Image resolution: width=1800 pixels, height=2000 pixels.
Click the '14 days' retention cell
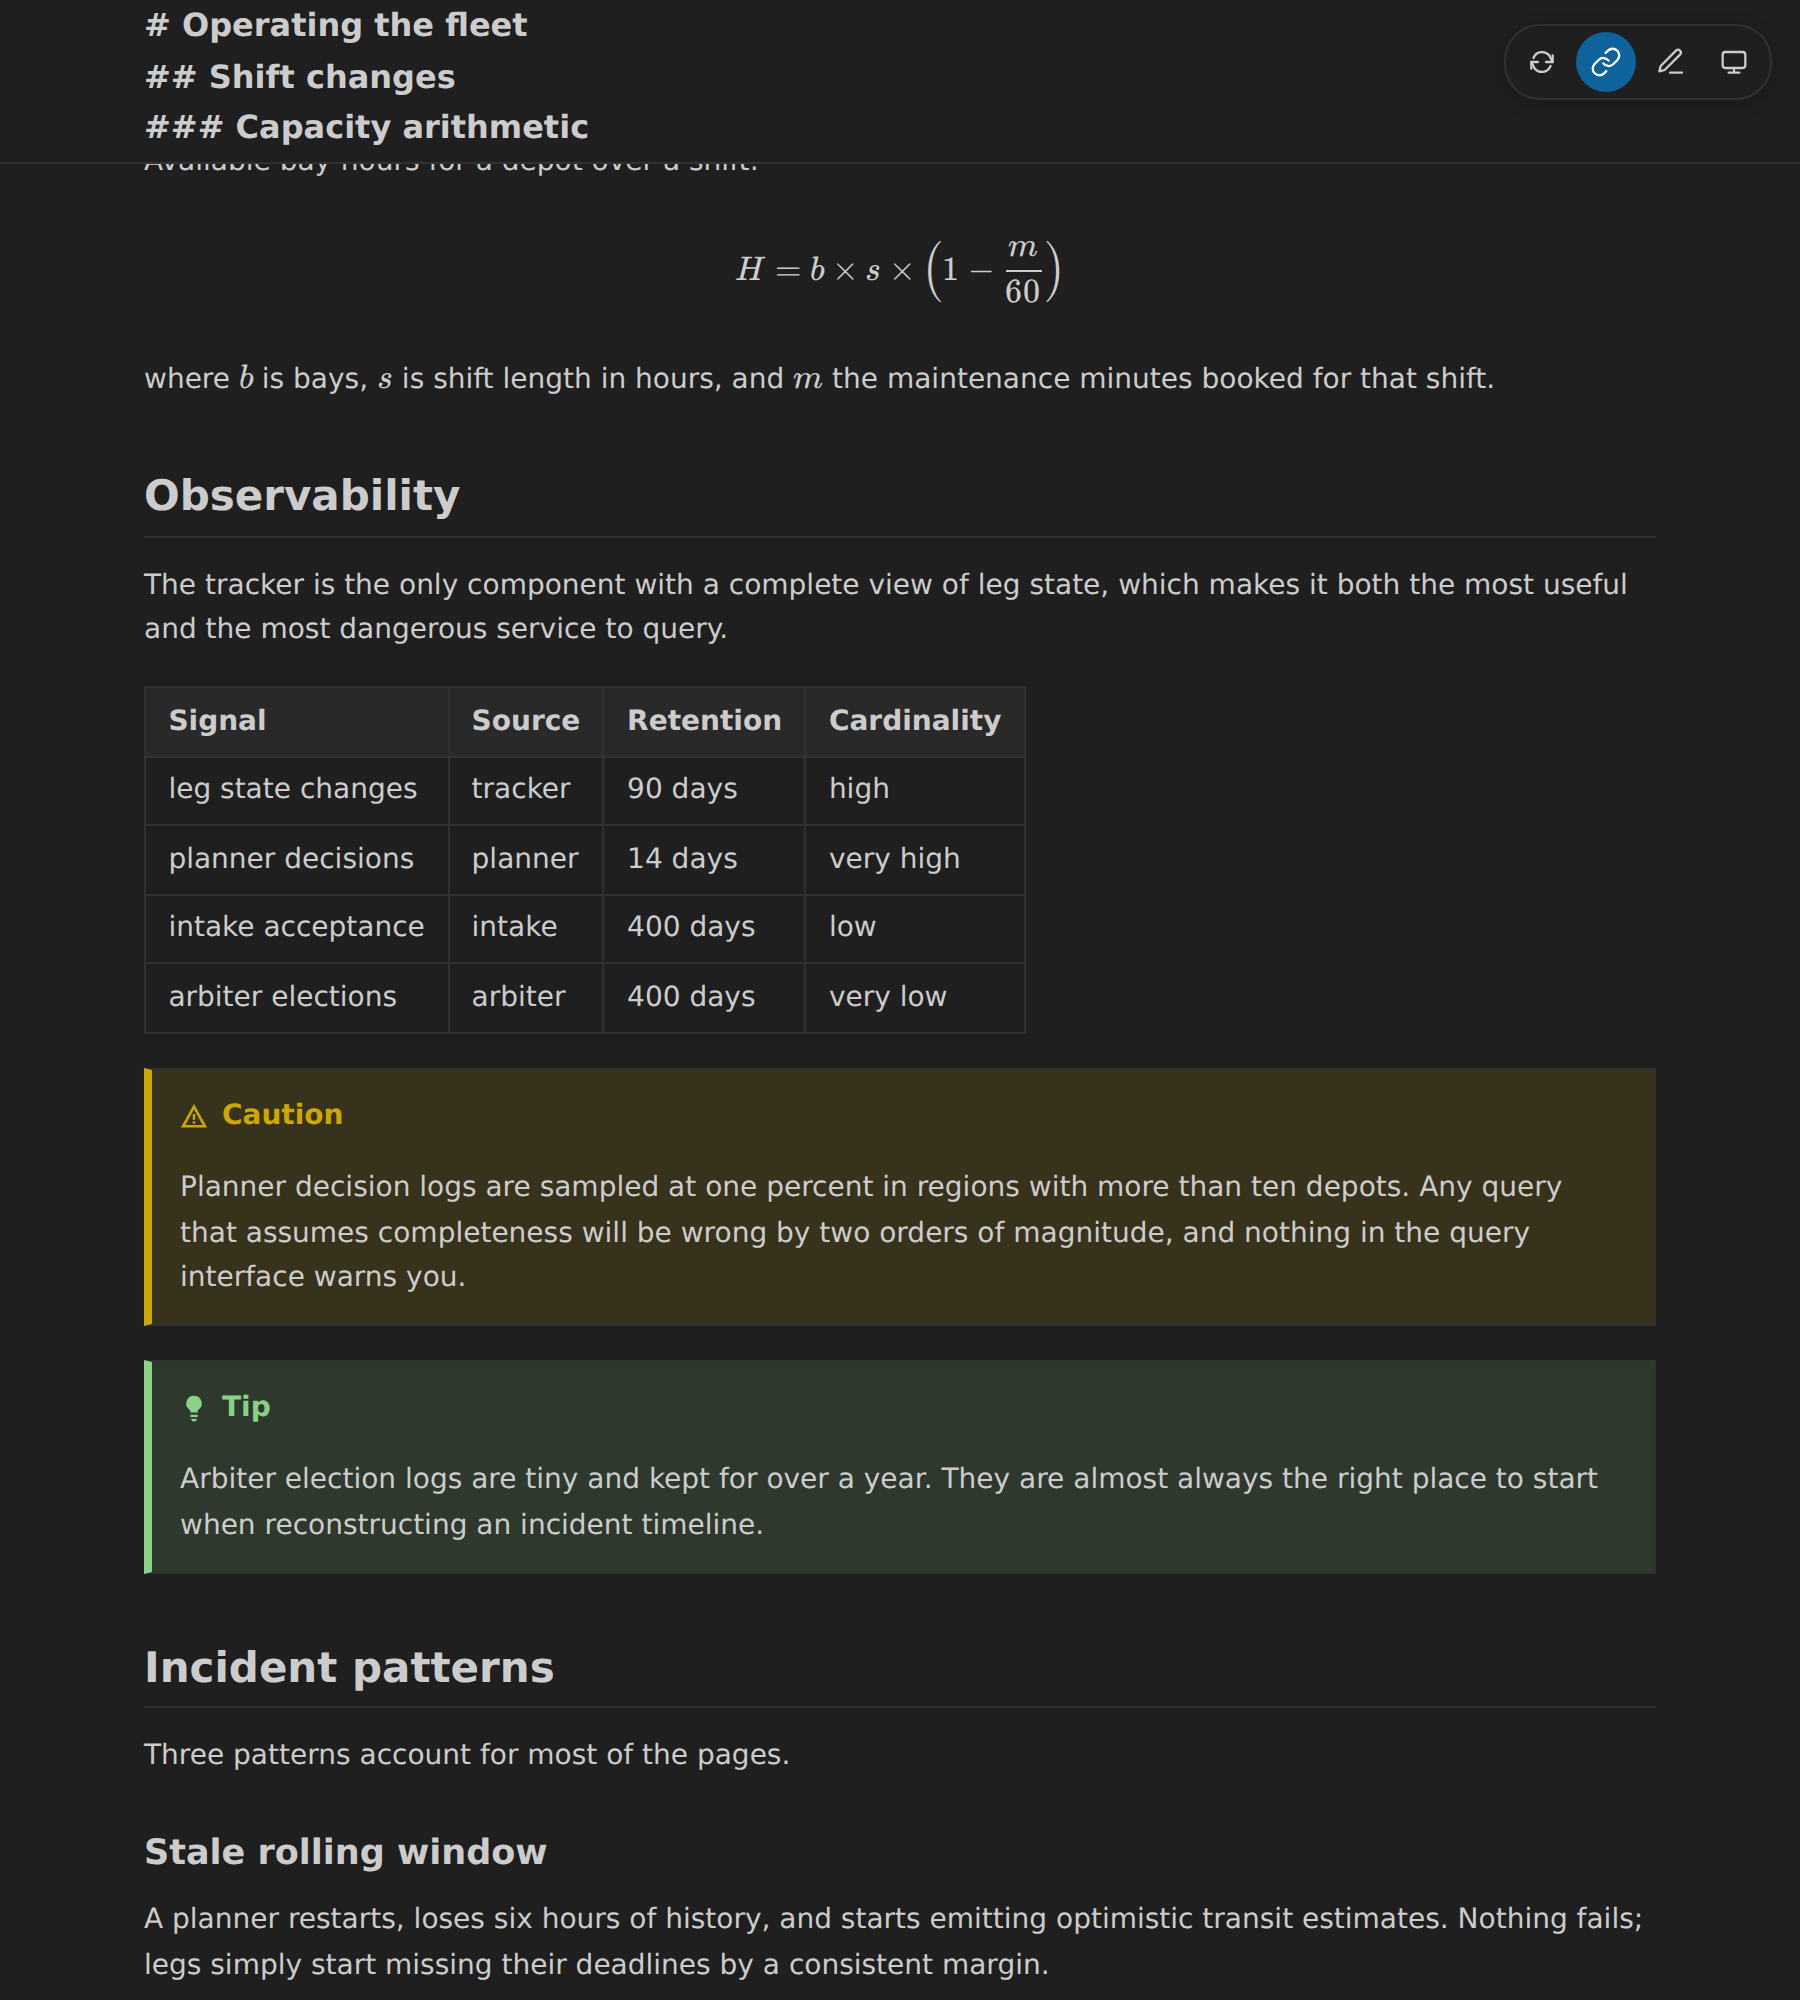(x=704, y=859)
